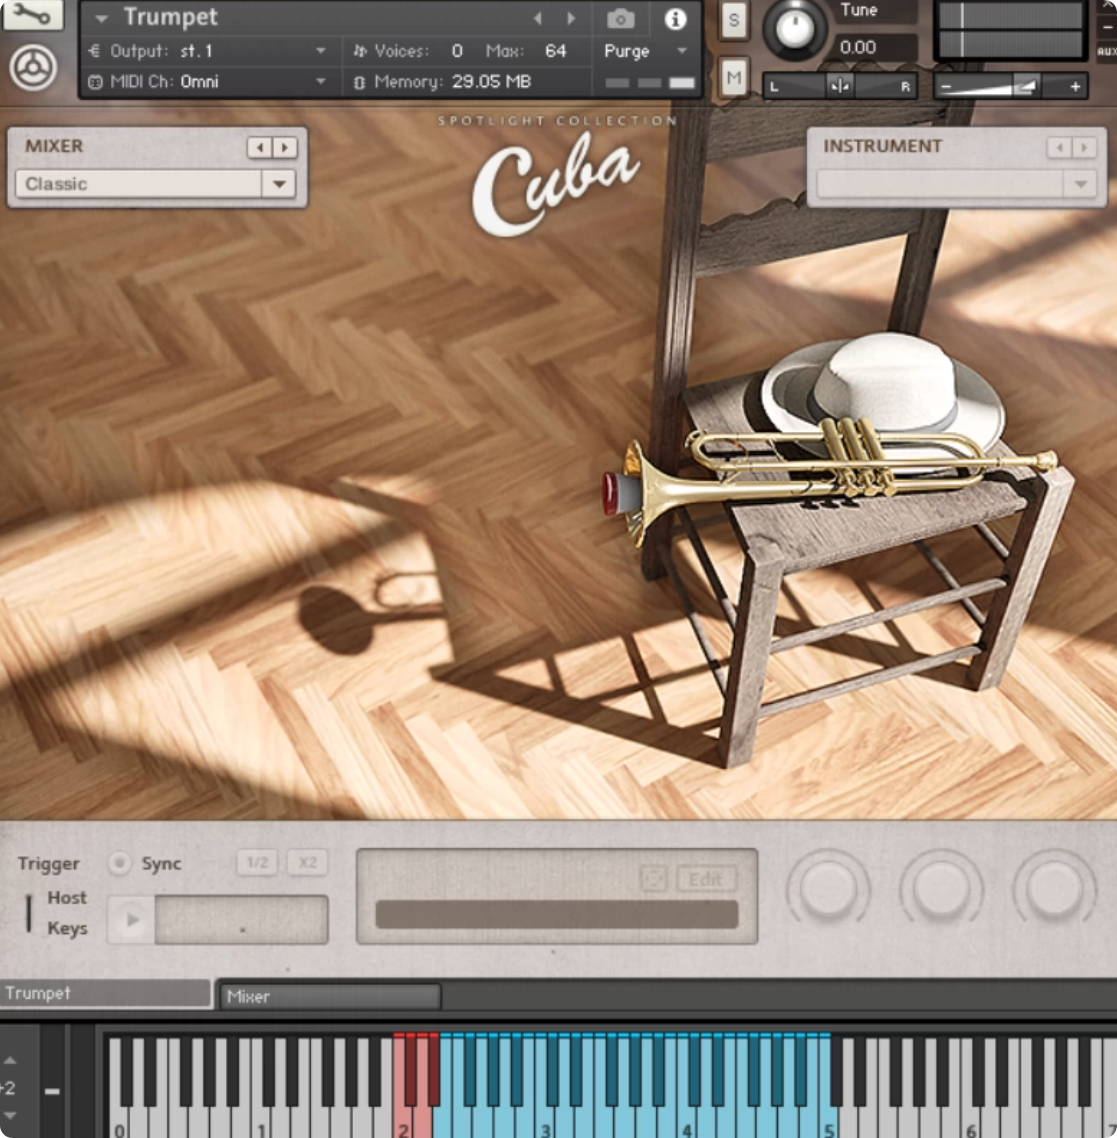Click the Trumpet instrument name

(x=171, y=17)
